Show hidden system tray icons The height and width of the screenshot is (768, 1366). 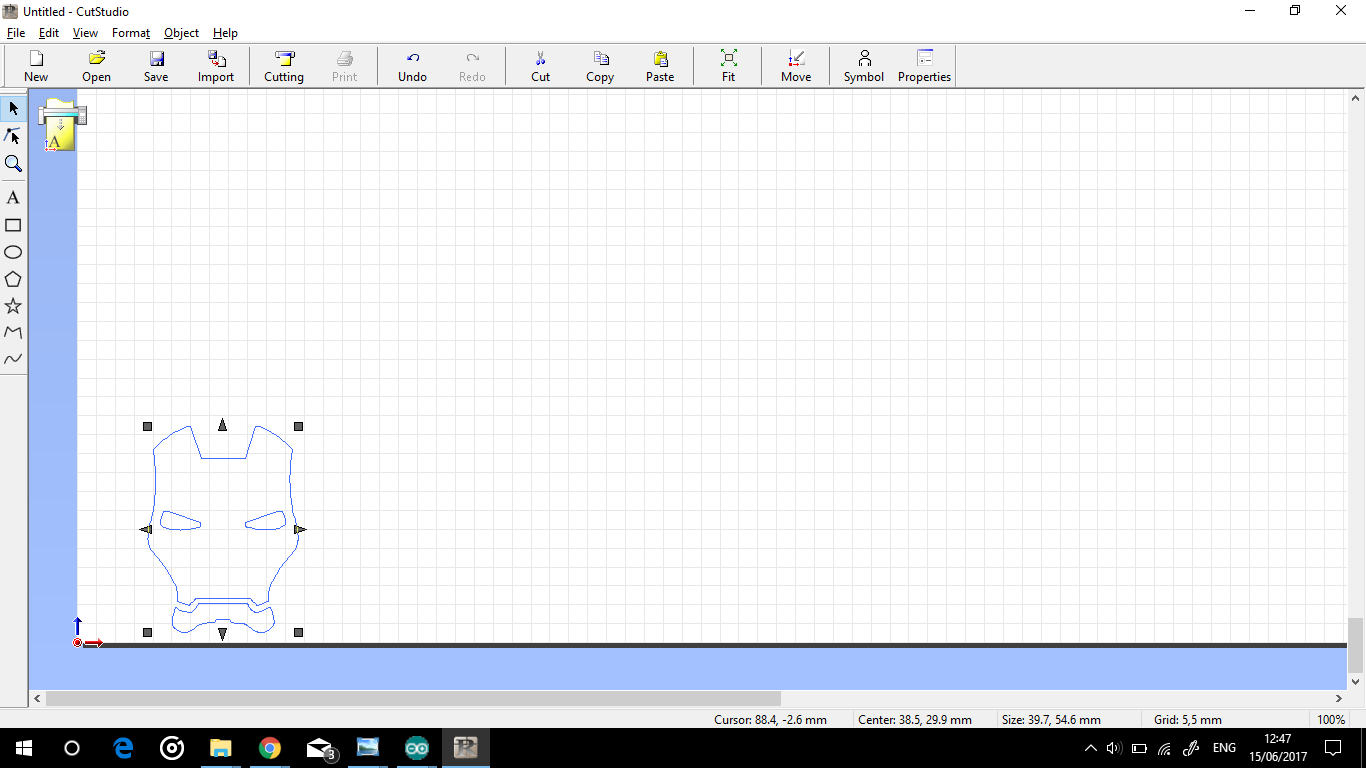[1090, 748]
